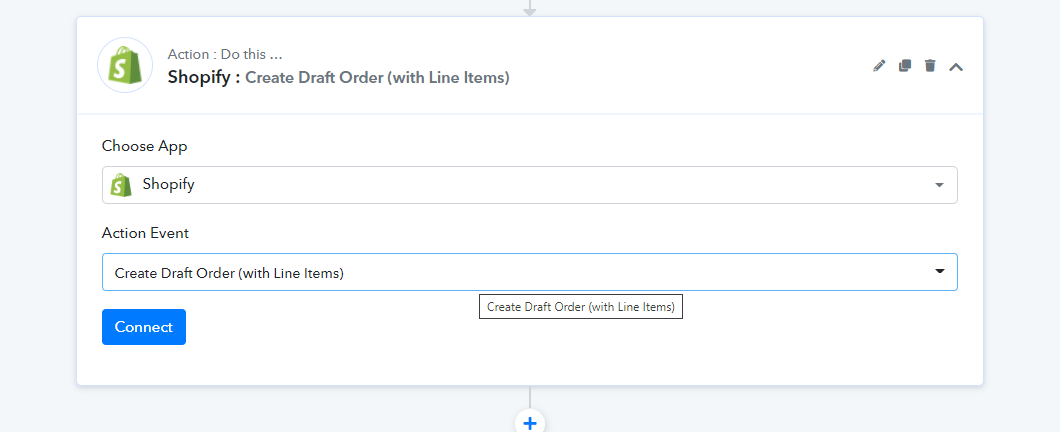This screenshot has height=432, width=1060.
Task: Click the header title Shopify : Create Draft Order
Action: [x=338, y=78]
